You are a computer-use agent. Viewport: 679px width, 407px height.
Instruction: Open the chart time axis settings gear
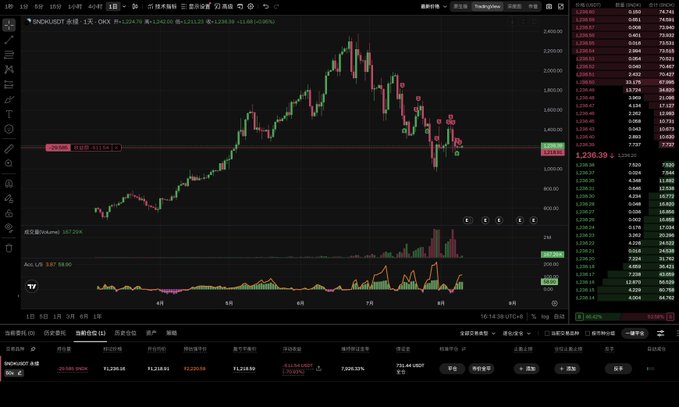[554, 303]
